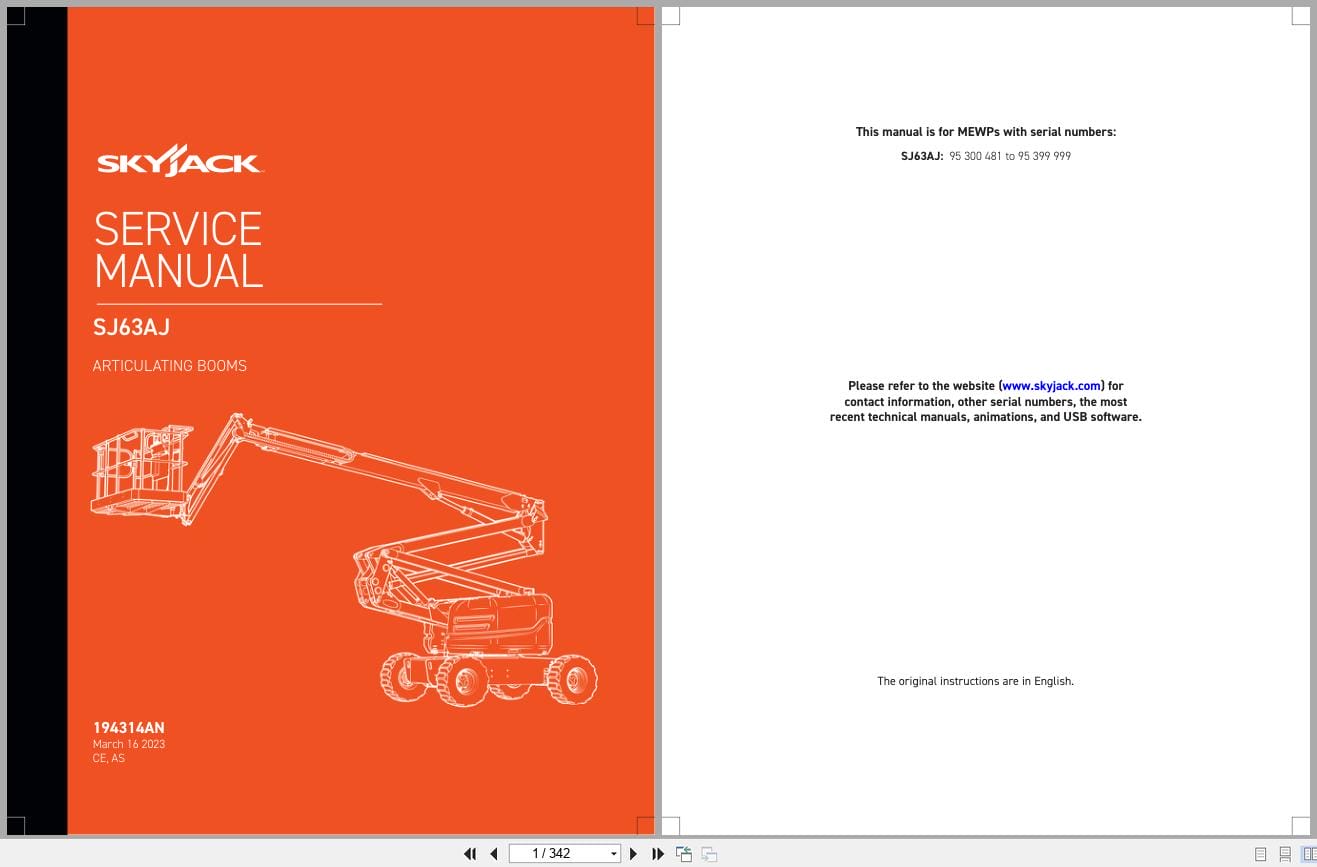1317x867 pixels.
Task: Return to the previous view
Action: 684,854
